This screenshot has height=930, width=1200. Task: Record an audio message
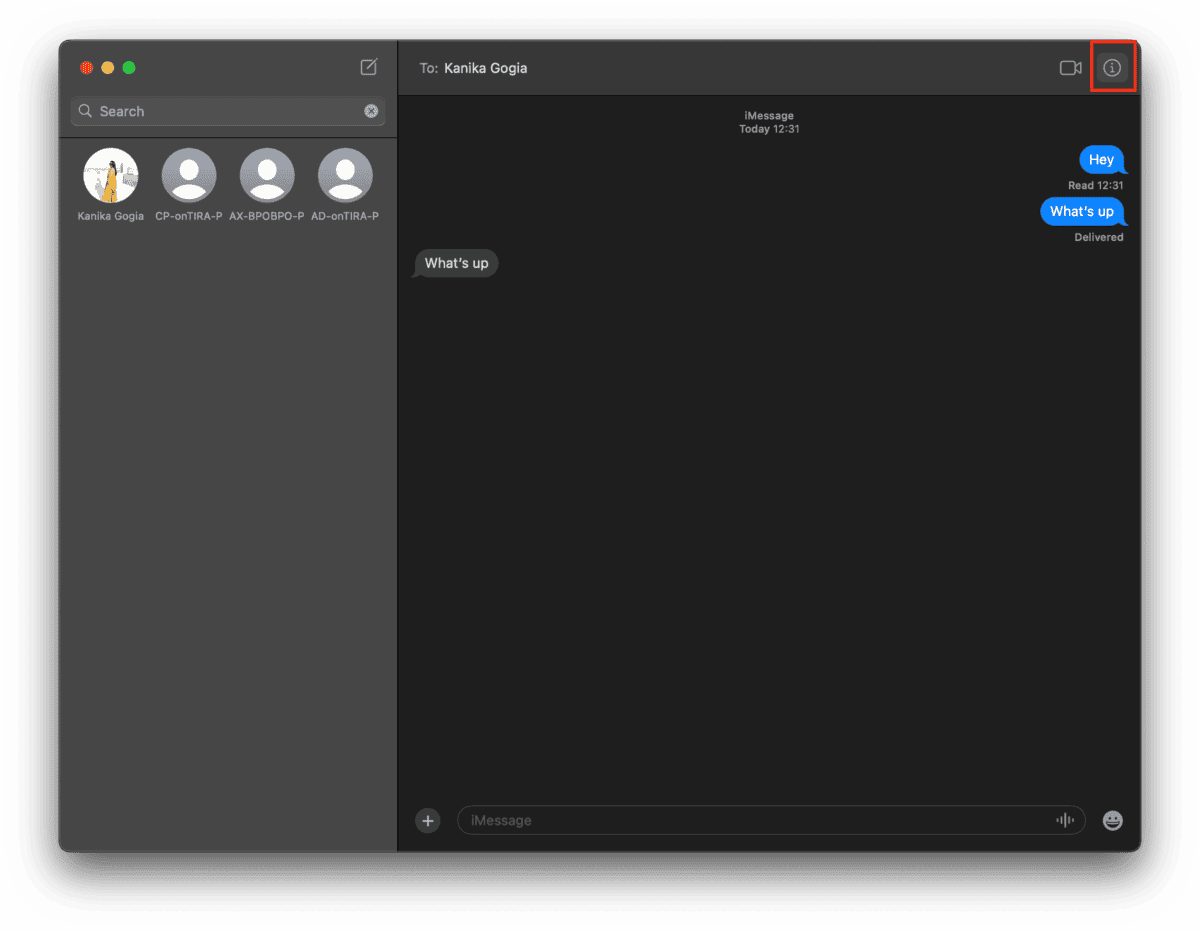click(1065, 821)
